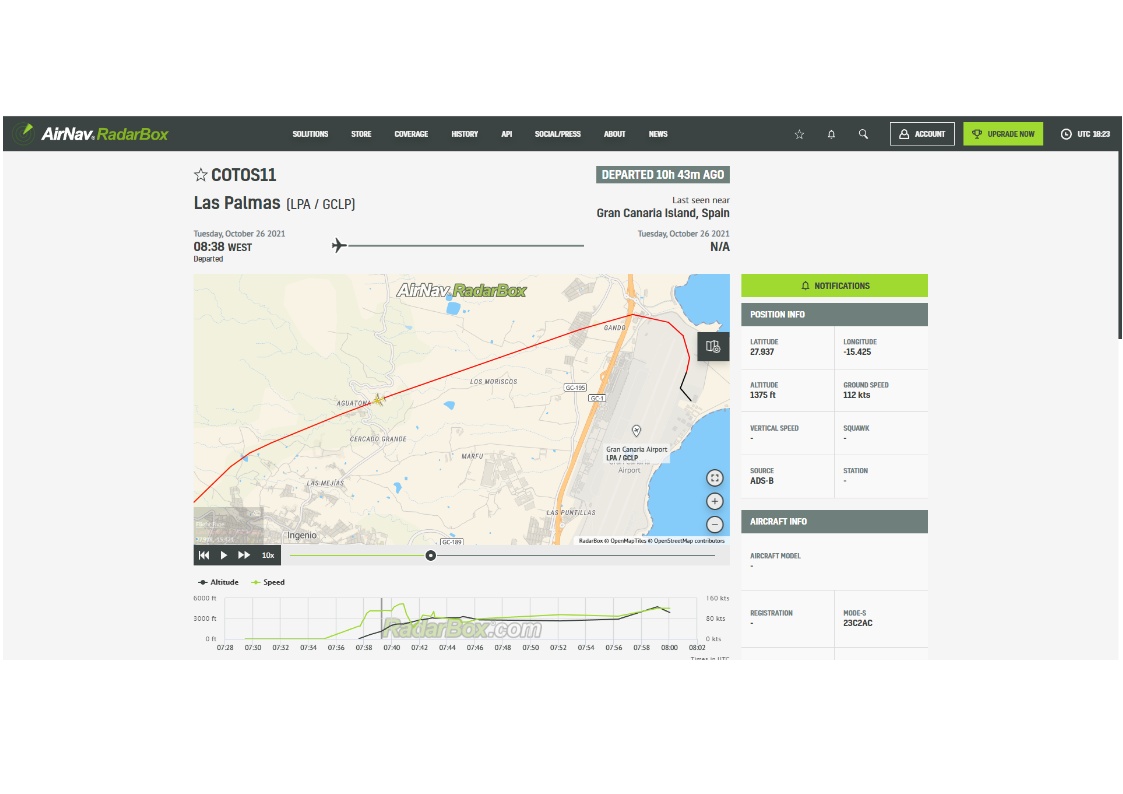The width and height of the screenshot is (1123, 794).
Task: Open the About menu item
Action: [x=614, y=134]
